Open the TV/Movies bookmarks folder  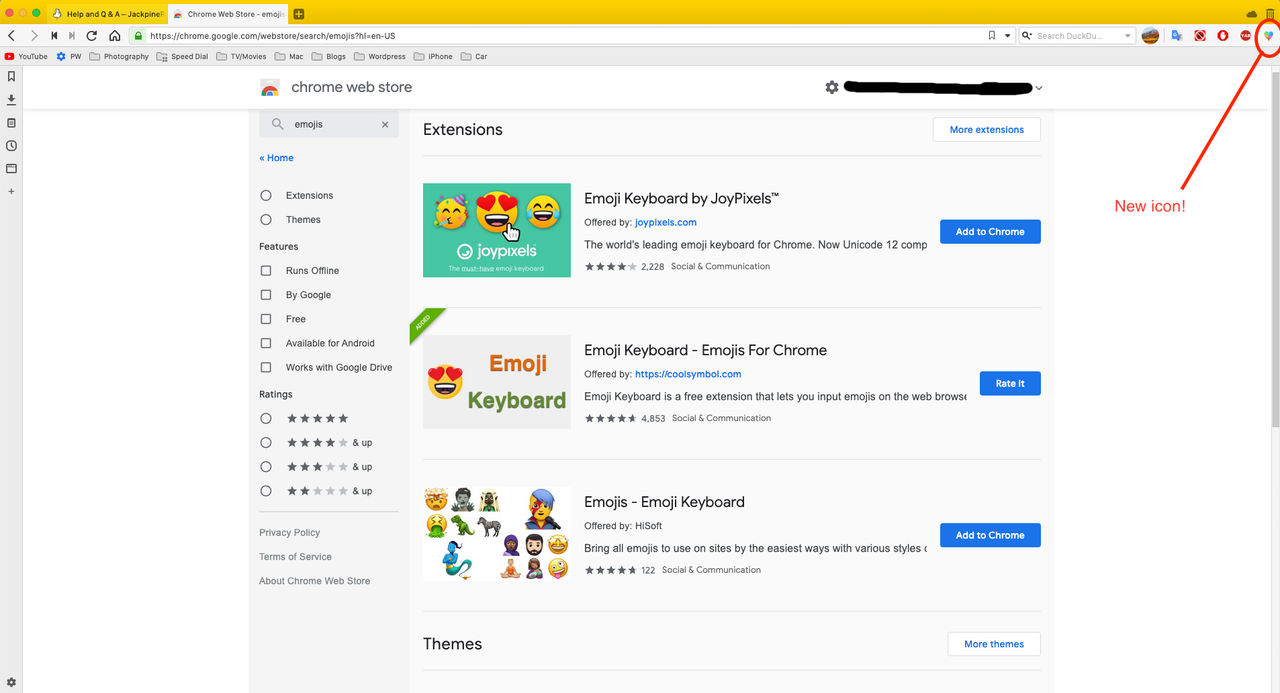(242, 57)
